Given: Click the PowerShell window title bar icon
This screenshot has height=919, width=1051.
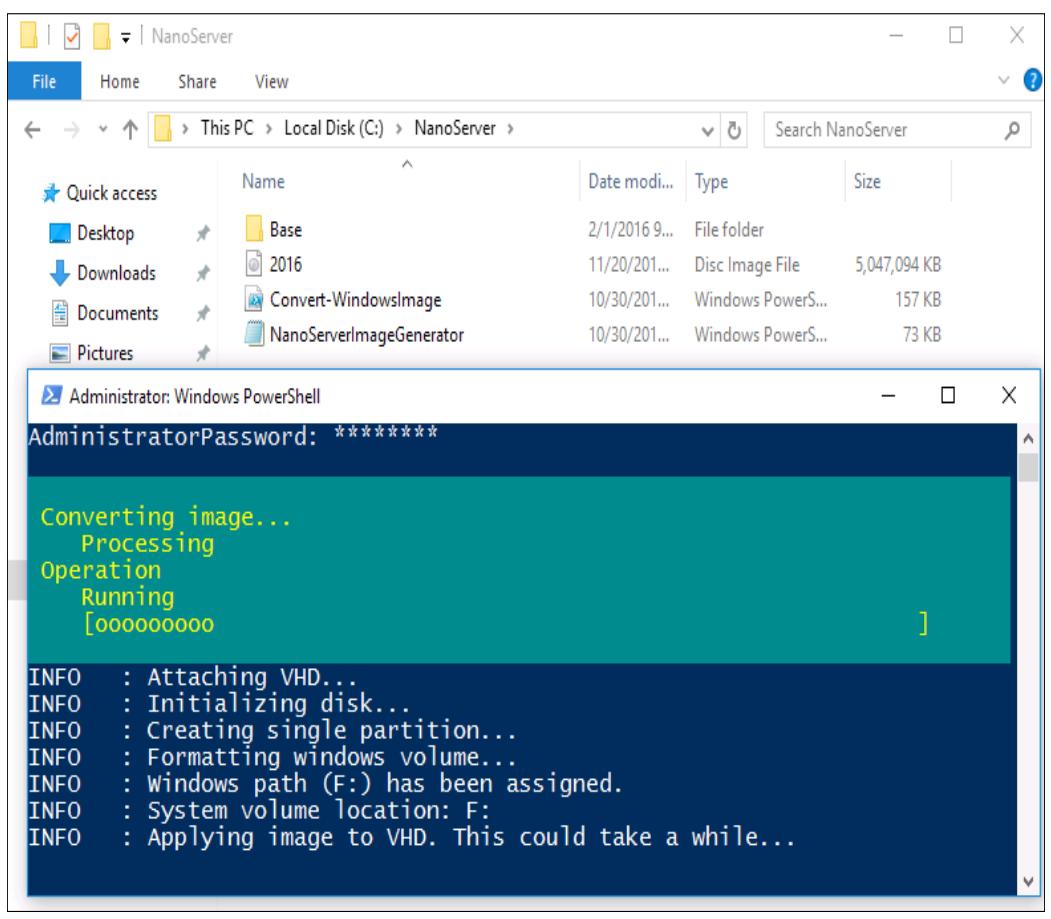Looking at the screenshot, I should [x=52, y=395].
